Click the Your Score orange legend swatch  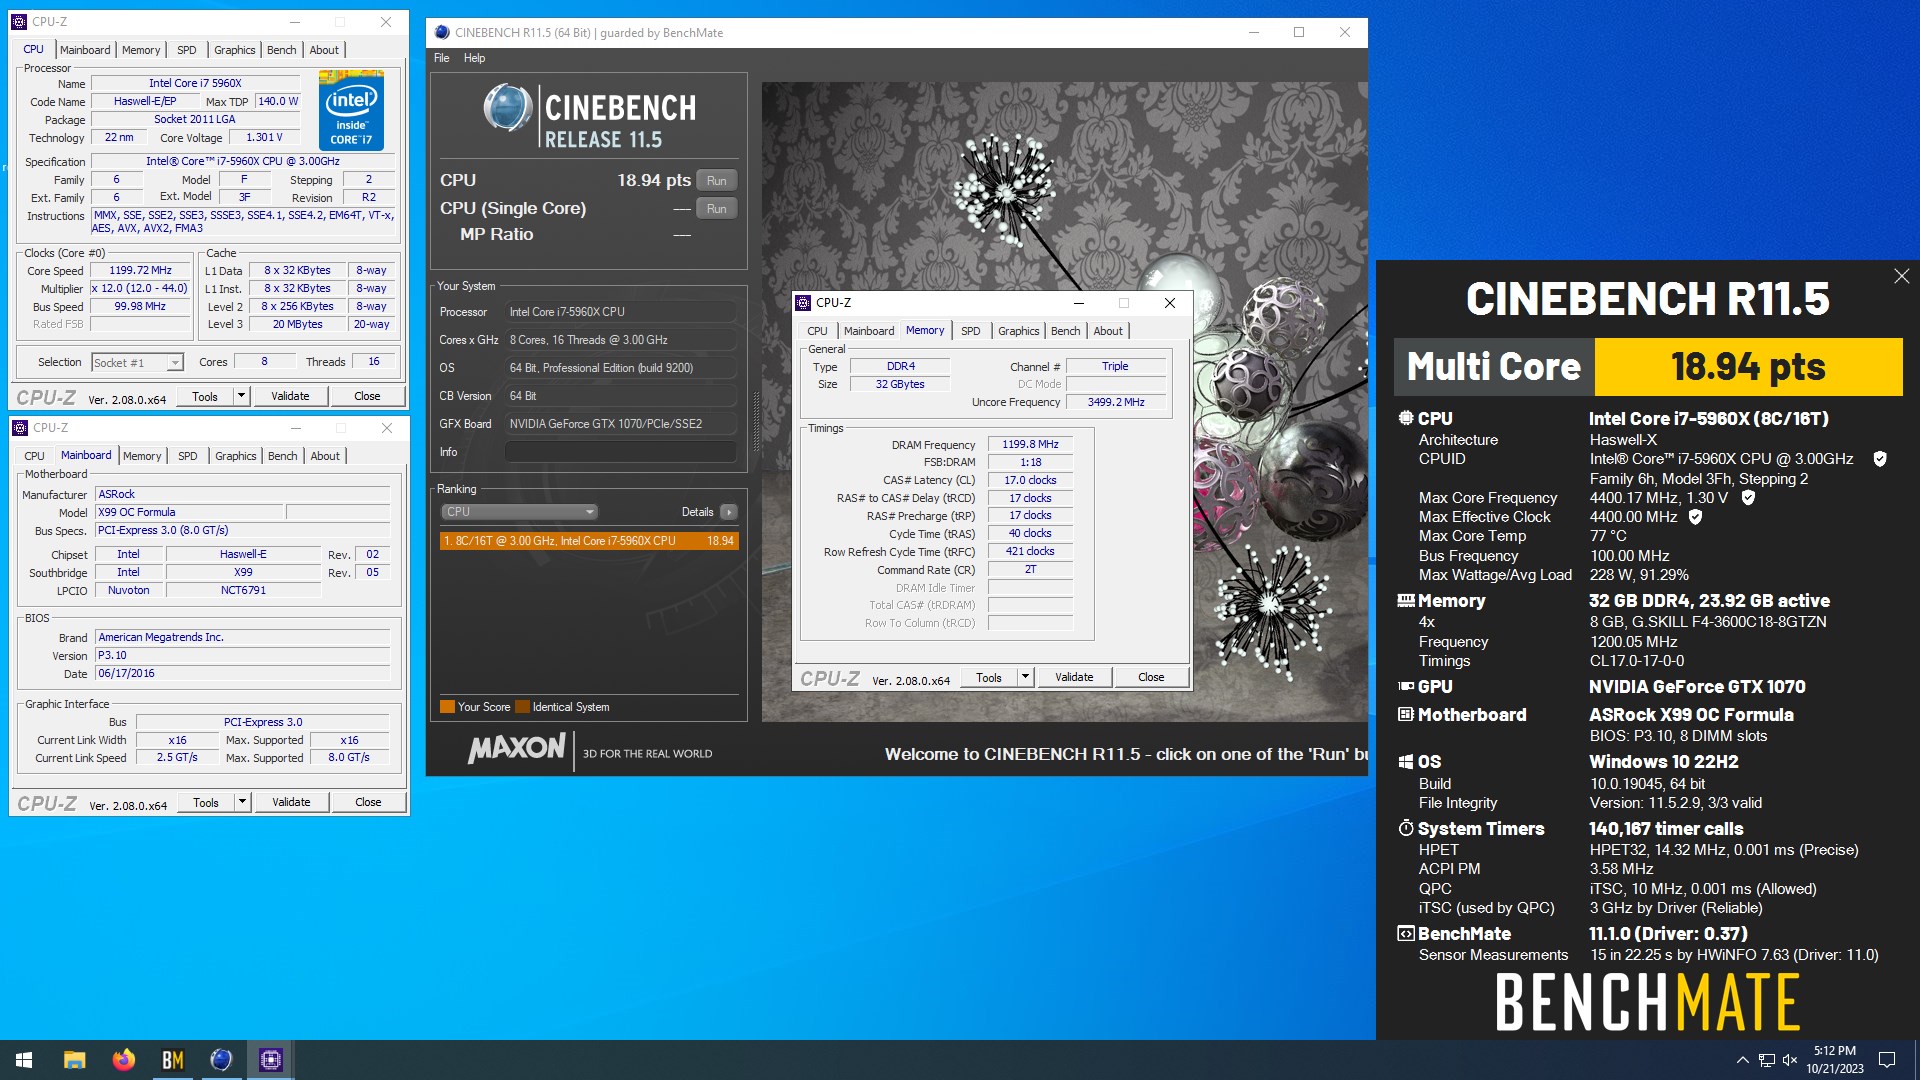pyautogui.click(x=448, y=707)
